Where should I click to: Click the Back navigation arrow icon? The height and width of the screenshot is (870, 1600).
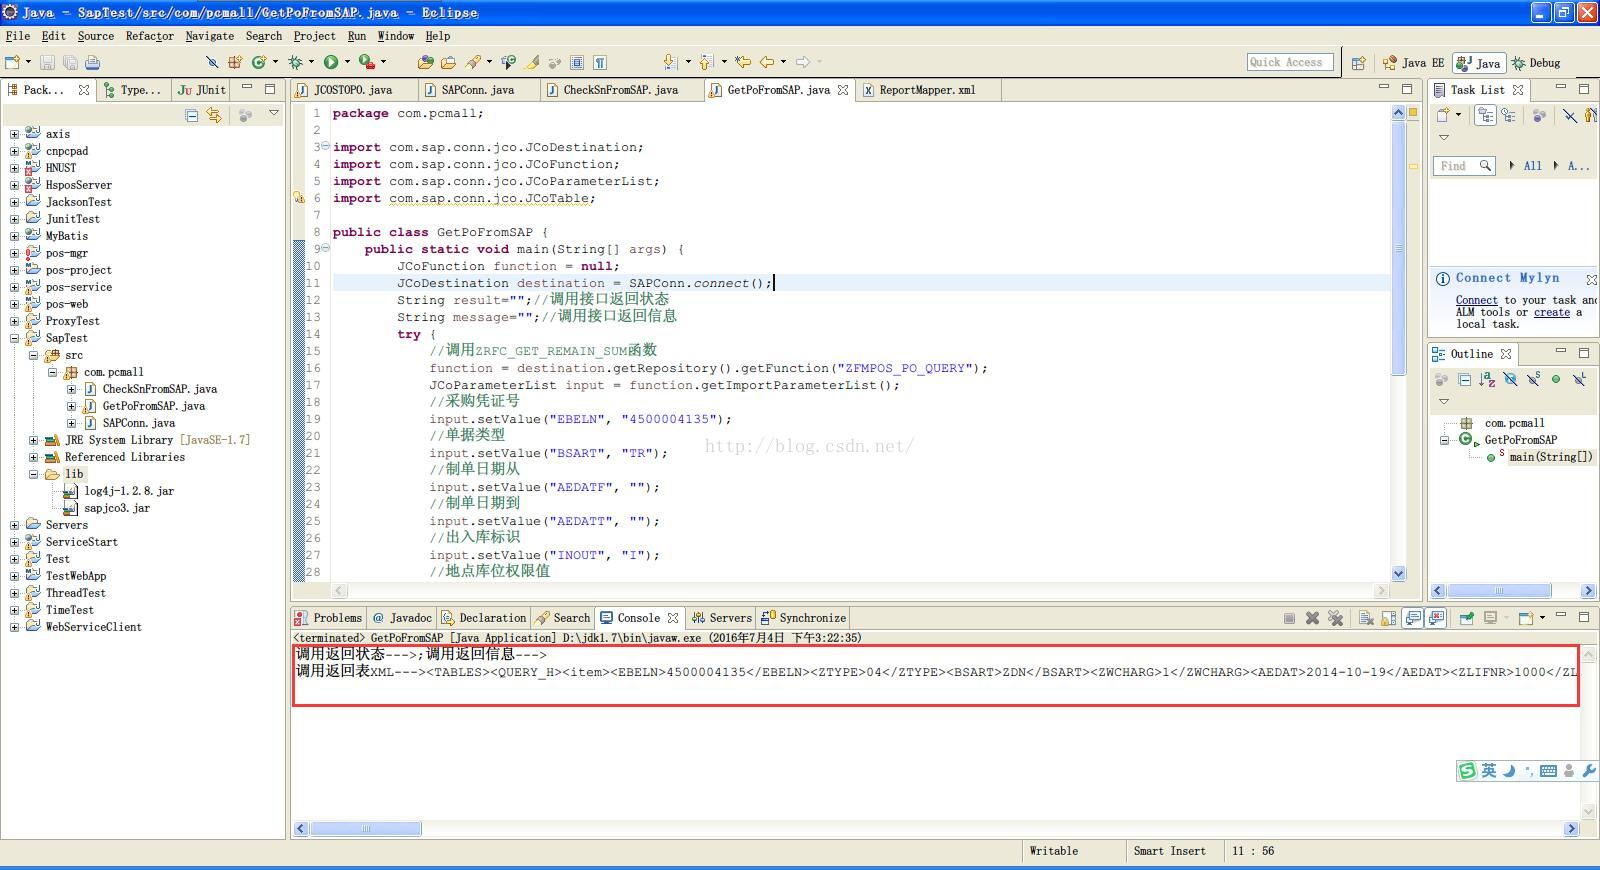tap(767, 62)
